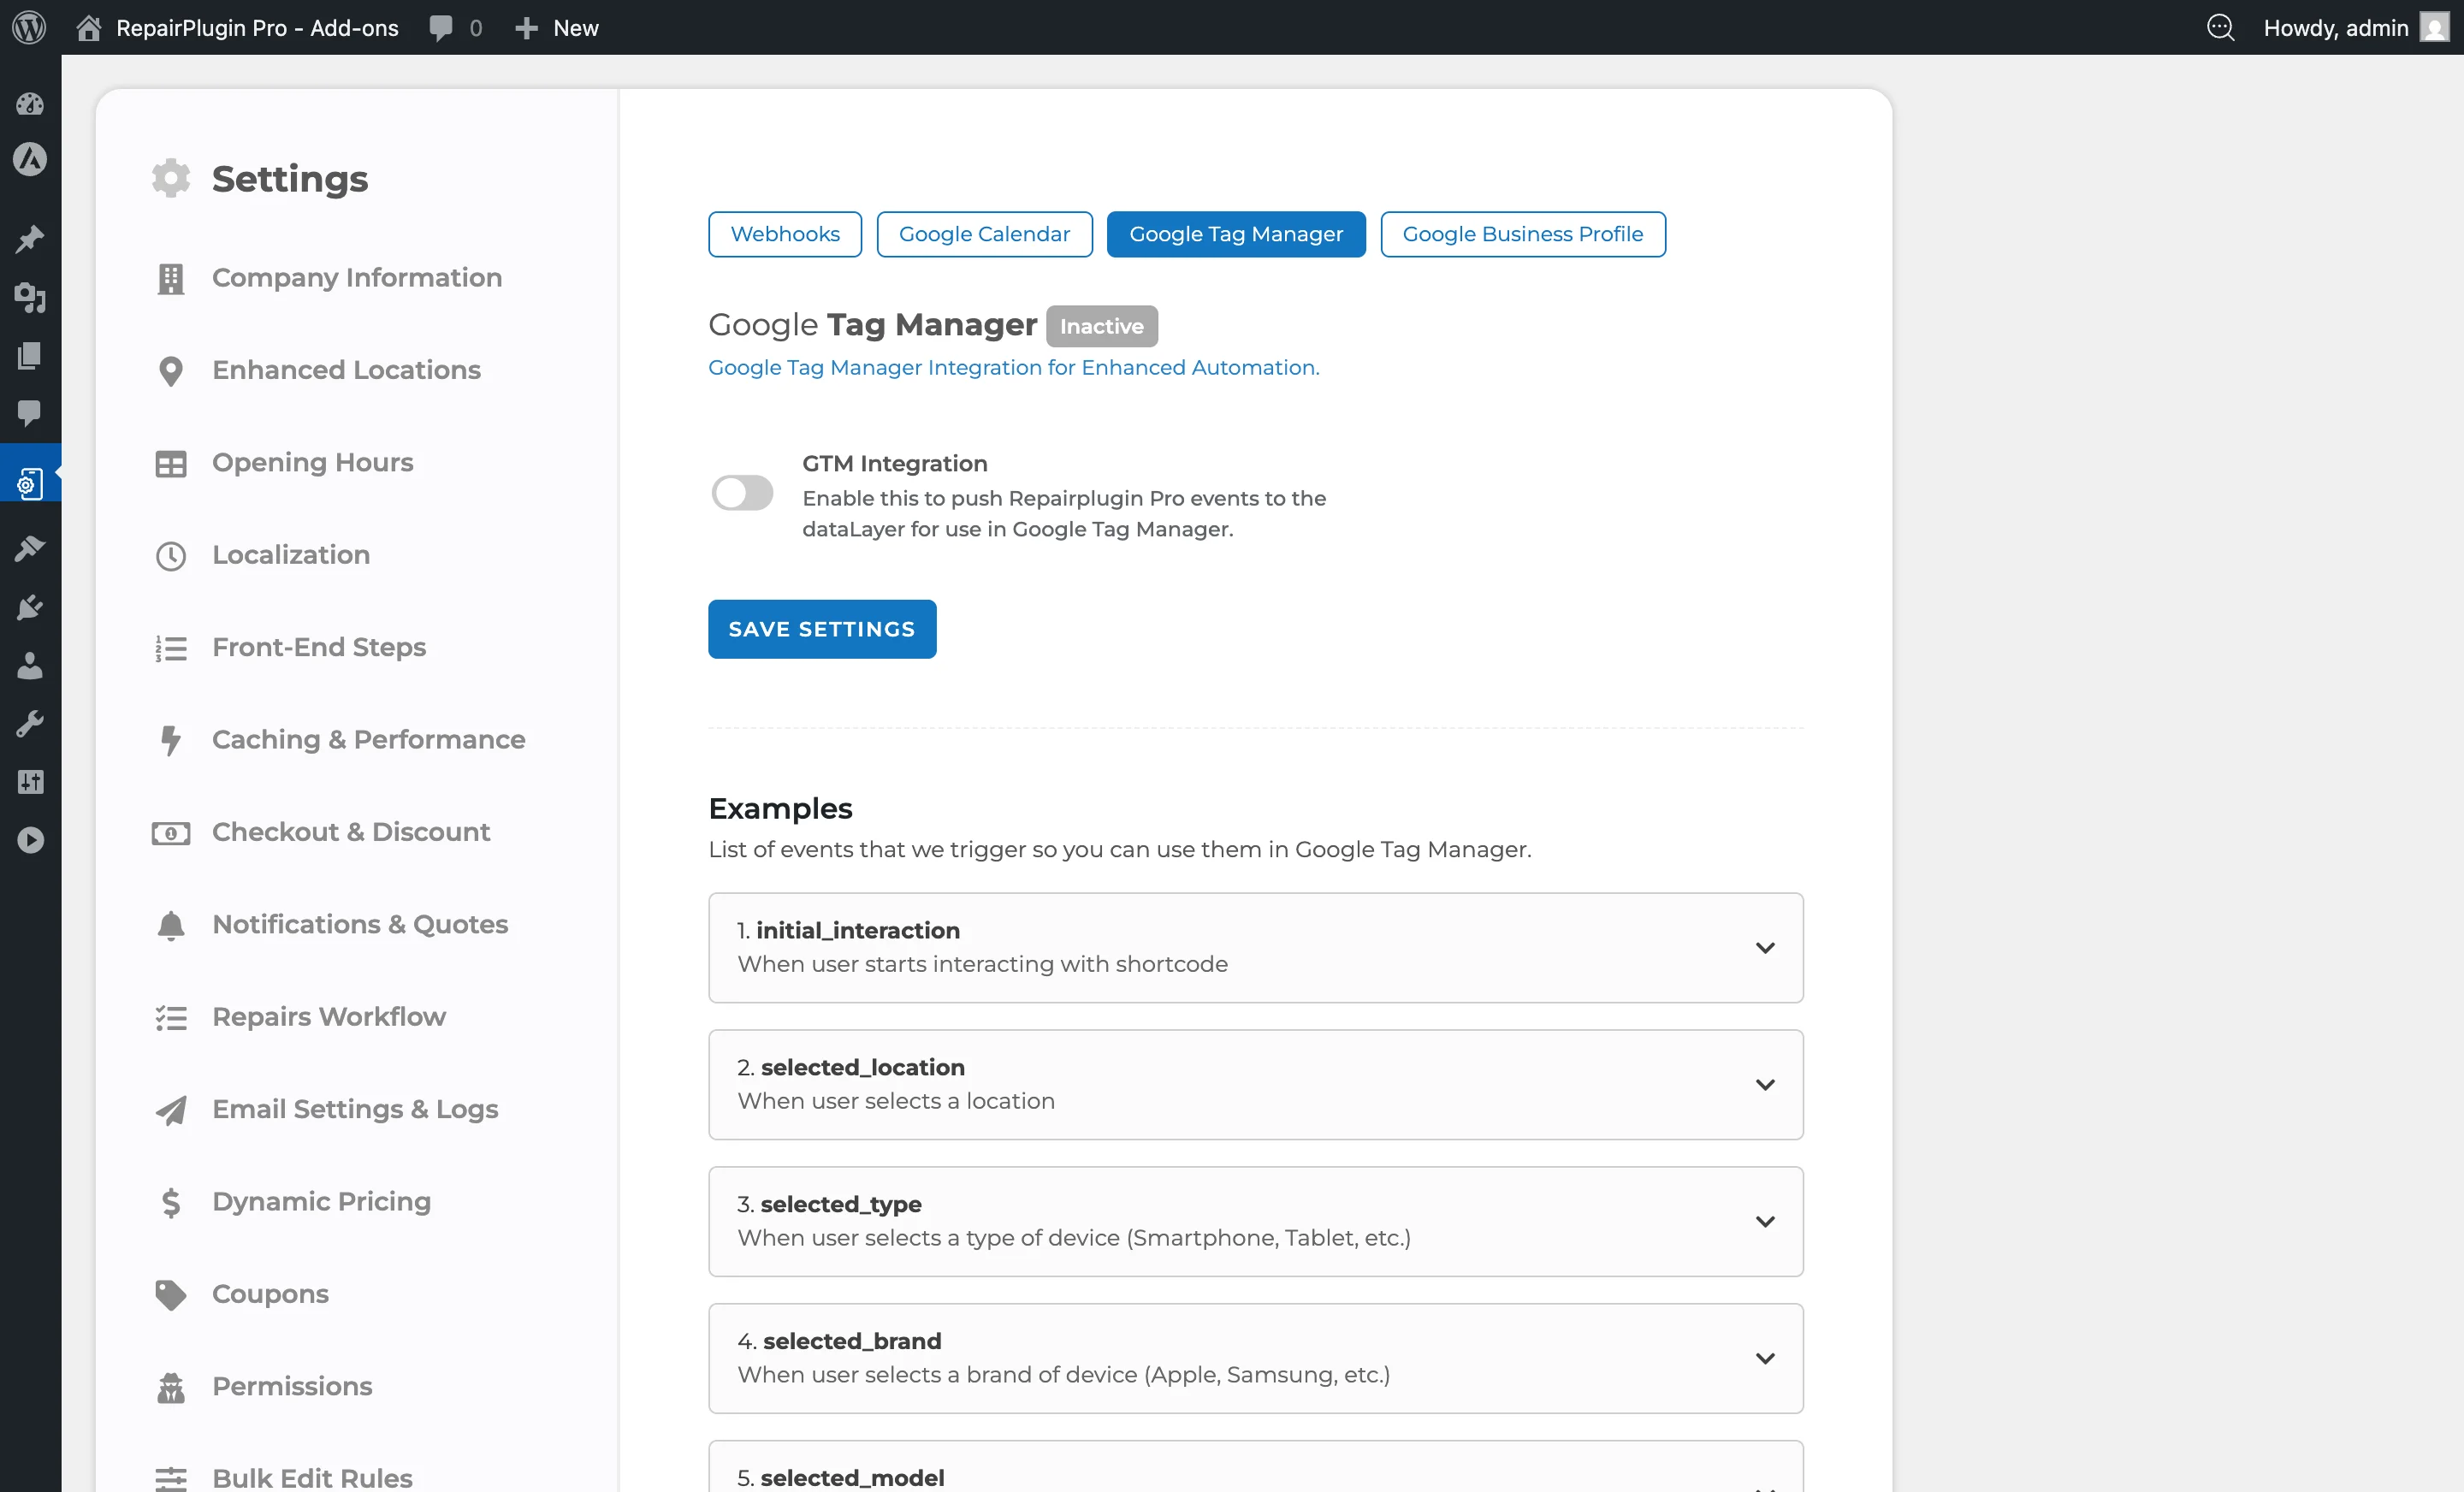
Task: Open the WordPress Dashboard icon
Action: click(x=31, y=104)
